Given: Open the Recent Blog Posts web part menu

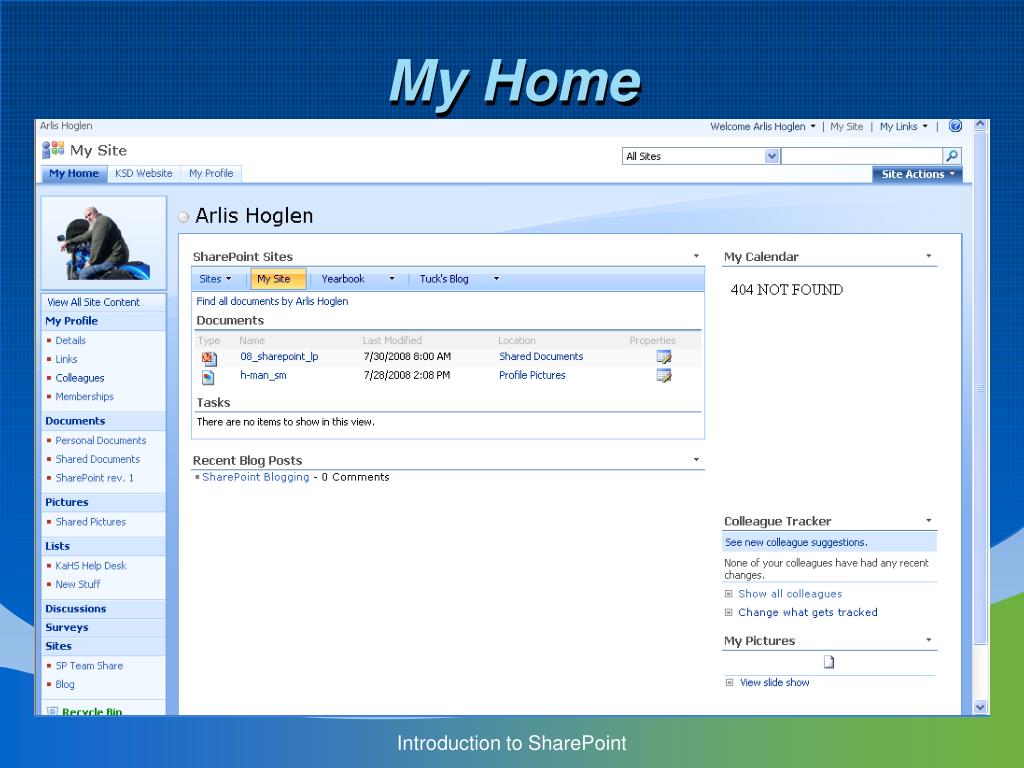Looking at the screenshot, I should tap(696, 460).
